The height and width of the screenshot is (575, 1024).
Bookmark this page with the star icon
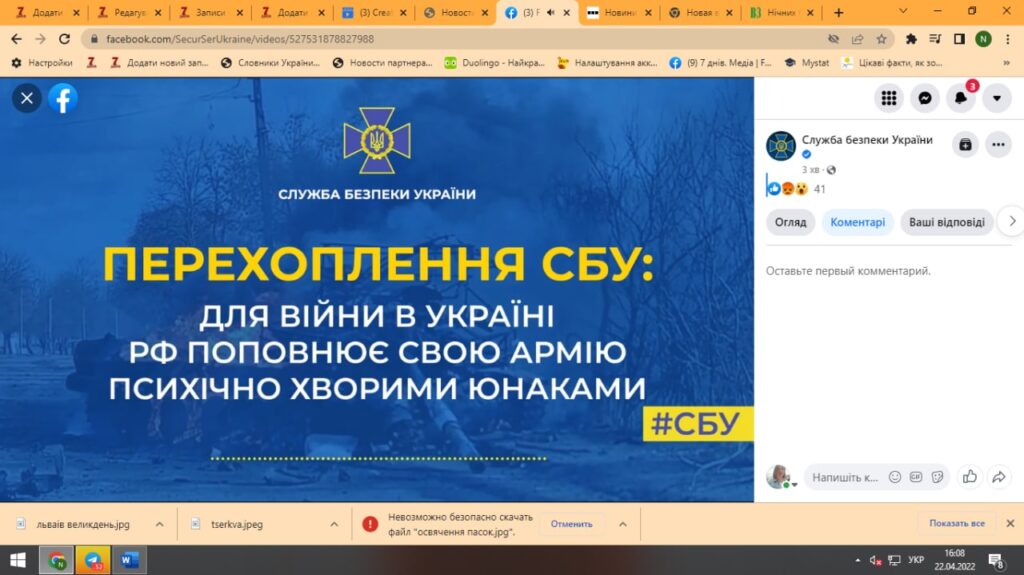point(881,39)
